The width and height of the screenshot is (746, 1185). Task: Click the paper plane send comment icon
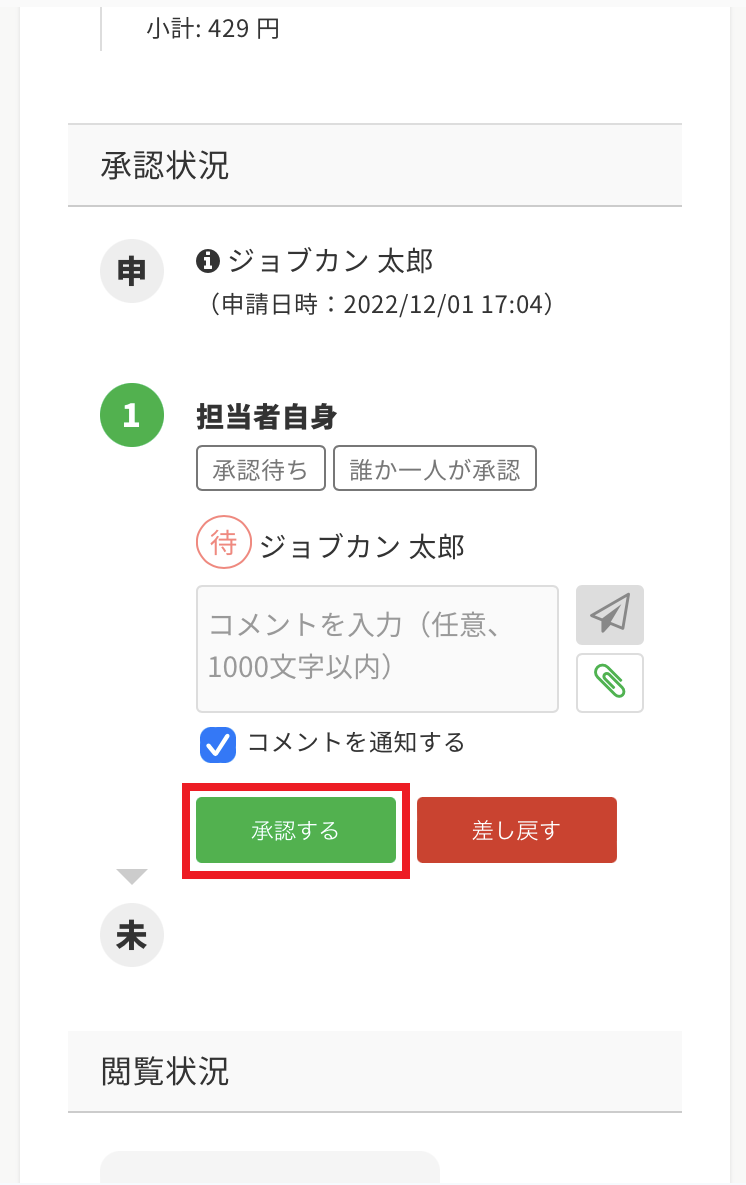point(609,614)
